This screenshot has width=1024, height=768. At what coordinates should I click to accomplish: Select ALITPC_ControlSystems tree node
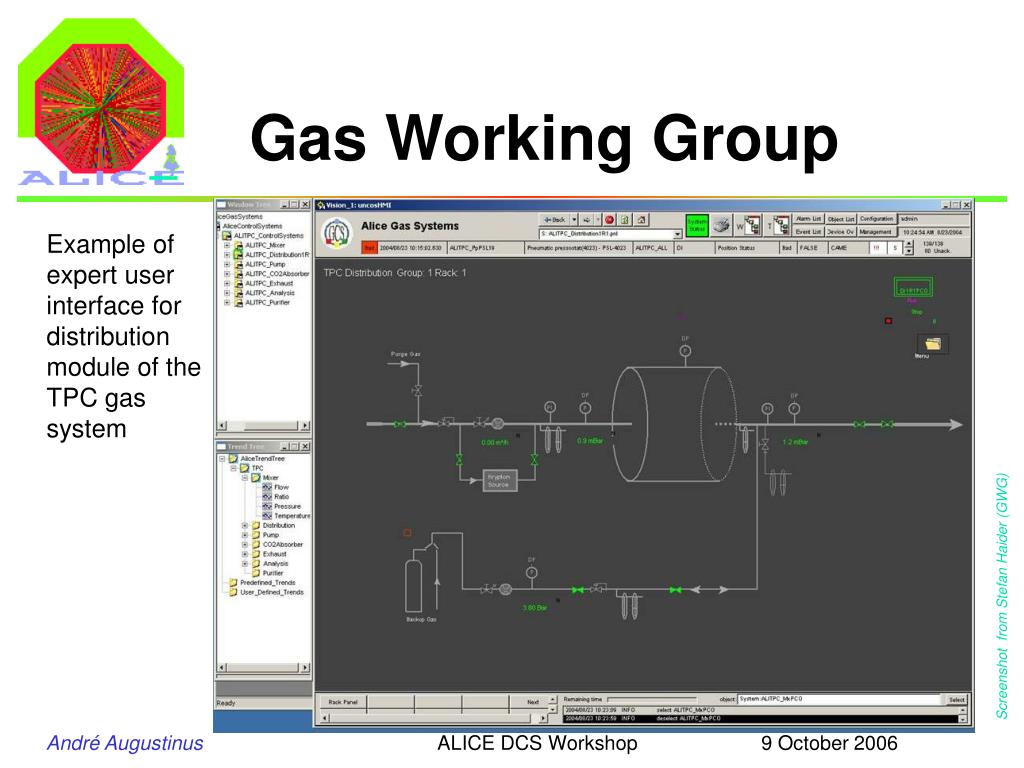(268, 236)
